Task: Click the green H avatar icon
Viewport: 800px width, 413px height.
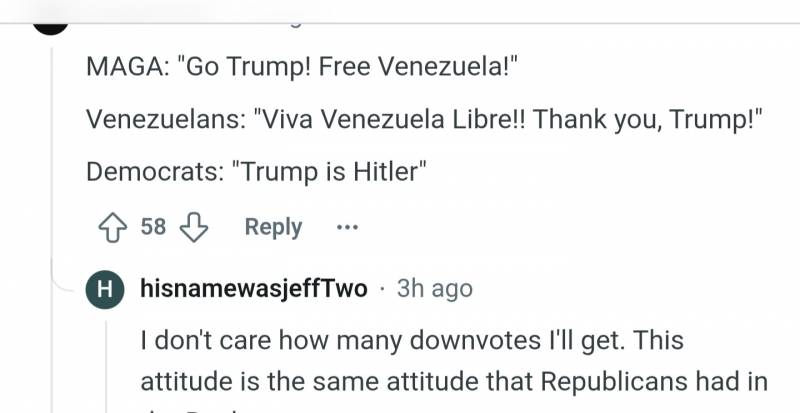Action: [106, 289]
